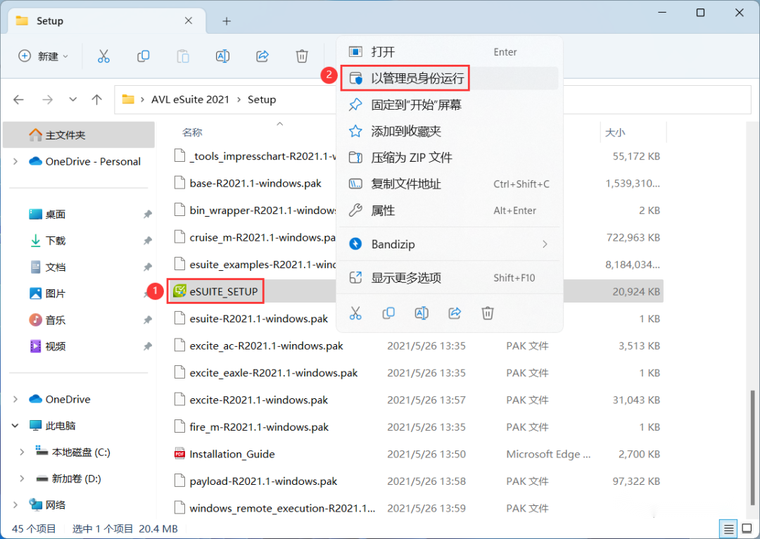Image resolution: width=760 pixels, height=539 pixels.
Task: Click the vertical scrollbar of the file list
Action: pos(752,446)
